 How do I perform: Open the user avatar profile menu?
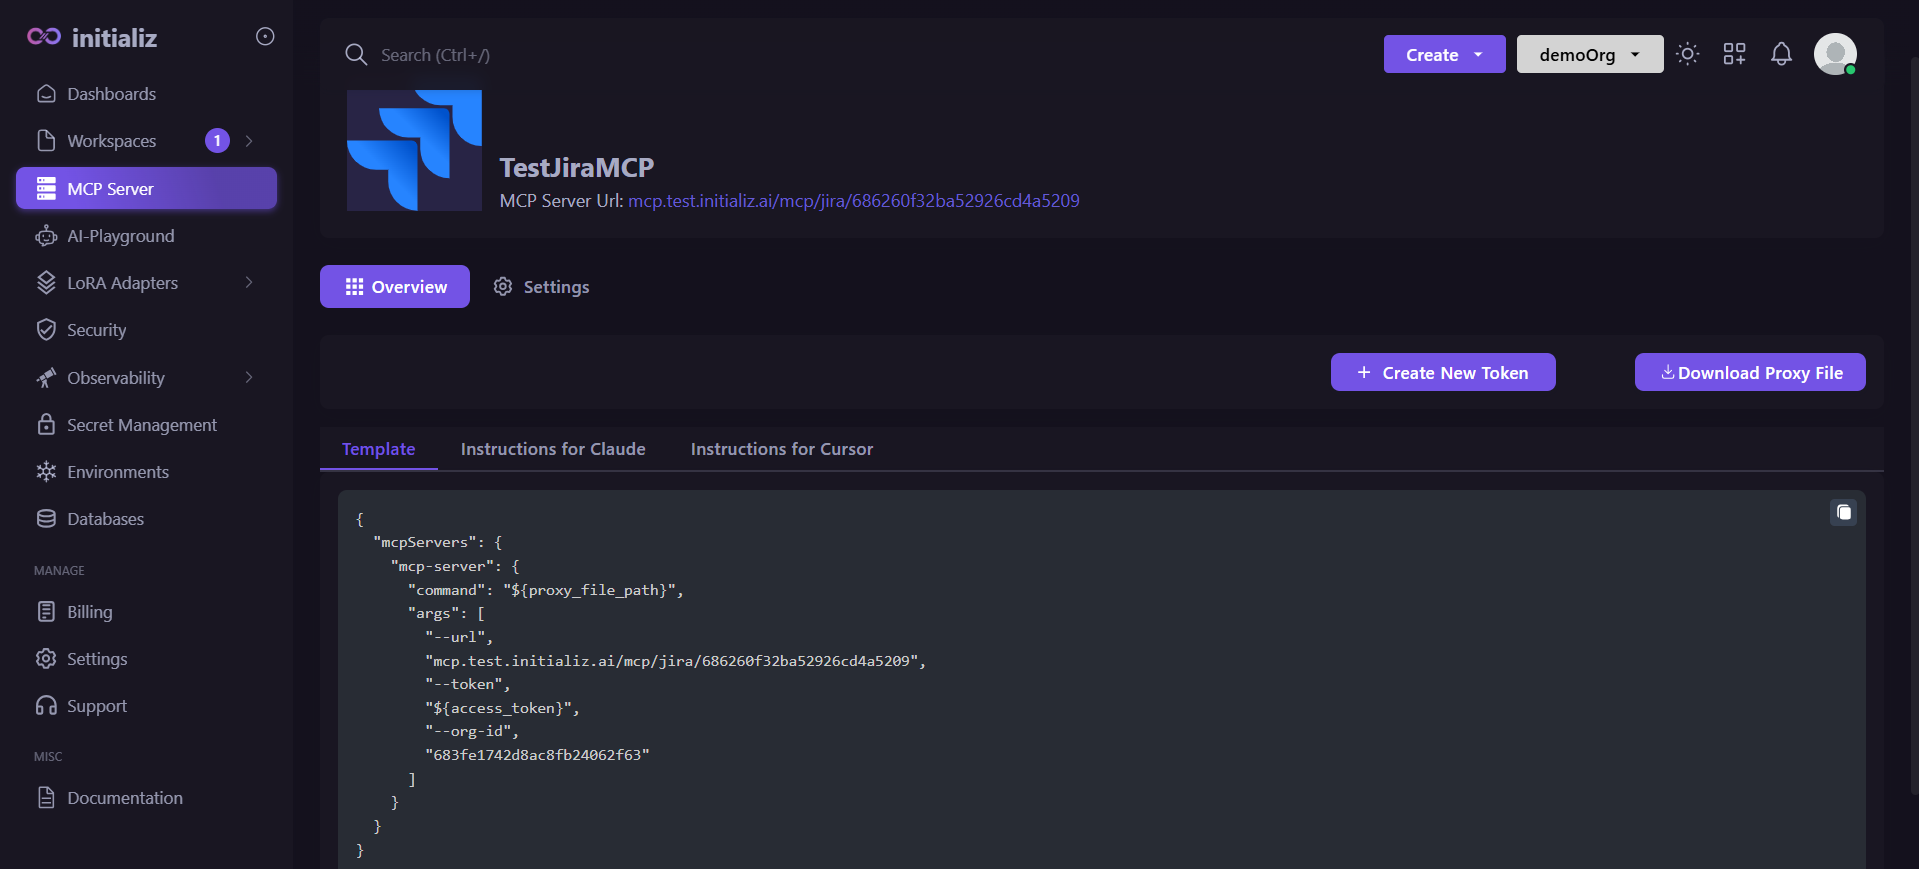point(1836,54)
